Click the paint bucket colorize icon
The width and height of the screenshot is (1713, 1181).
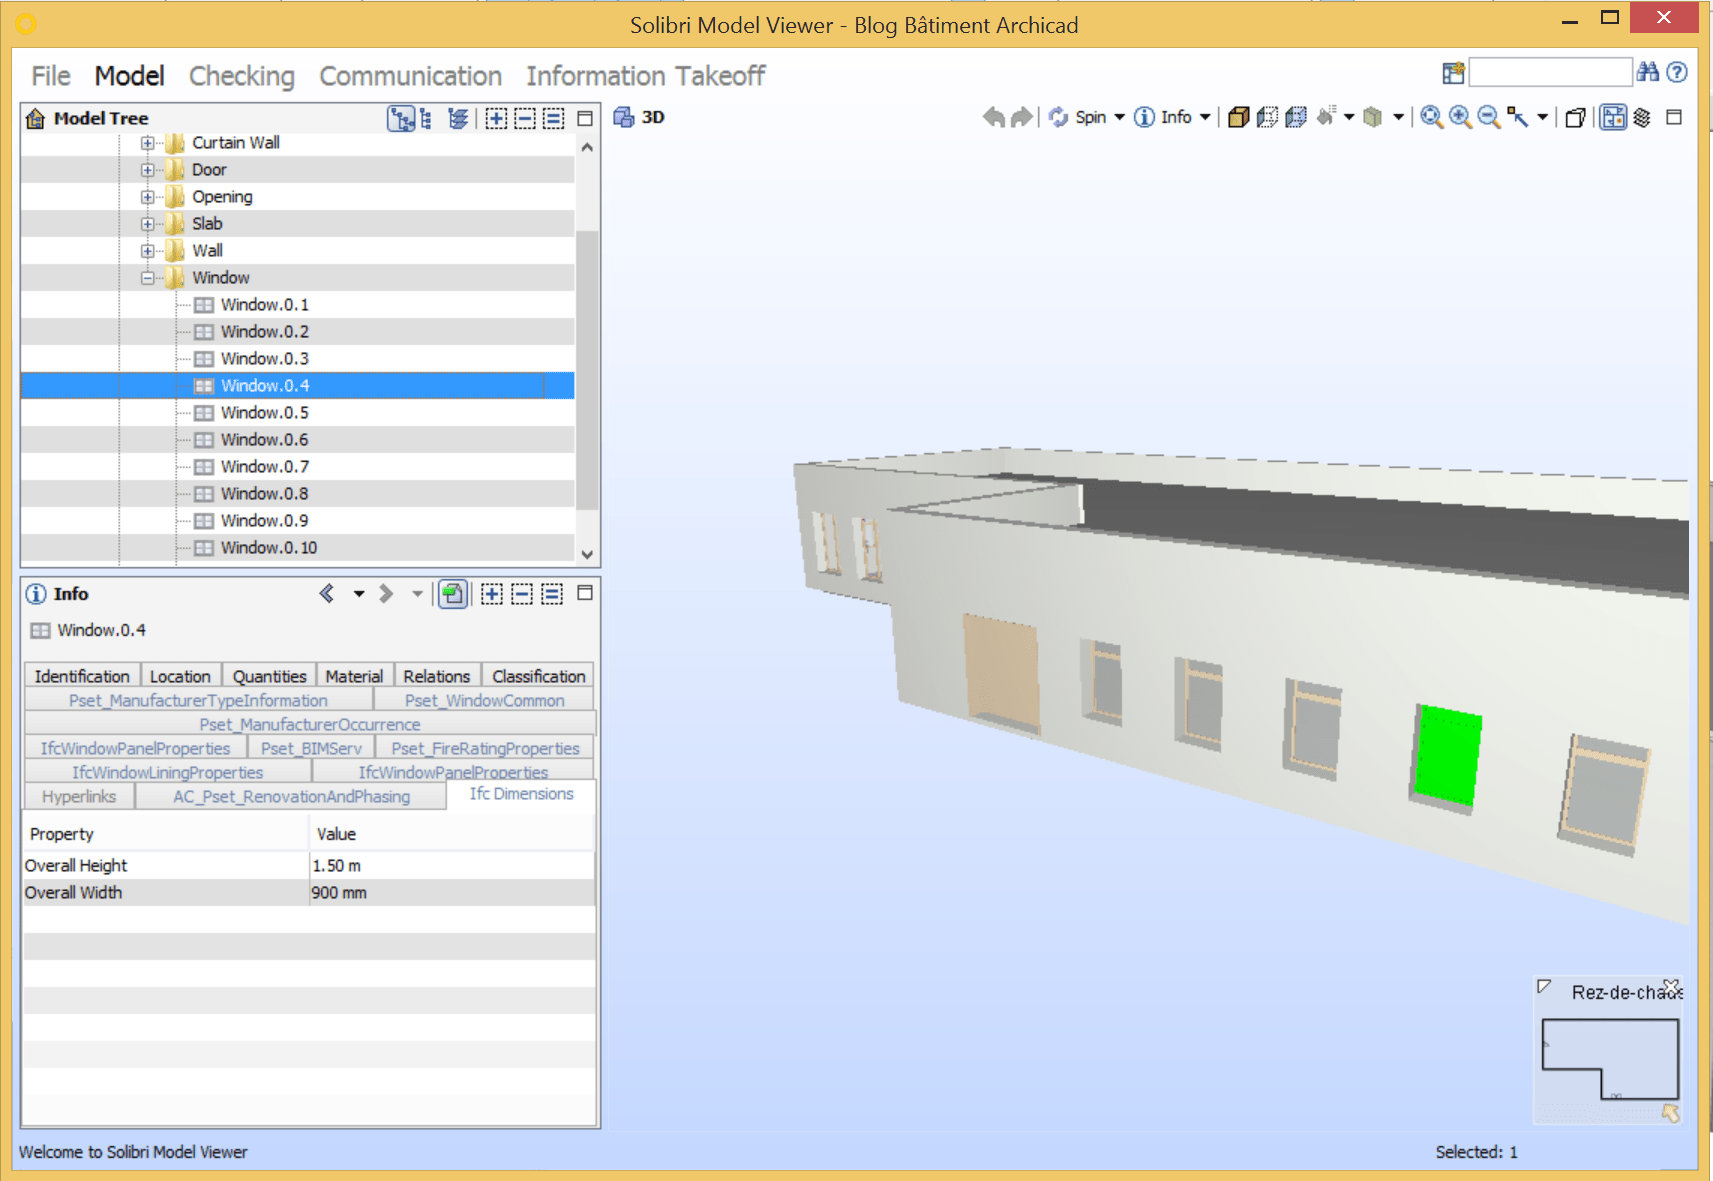coord(1326,117)
